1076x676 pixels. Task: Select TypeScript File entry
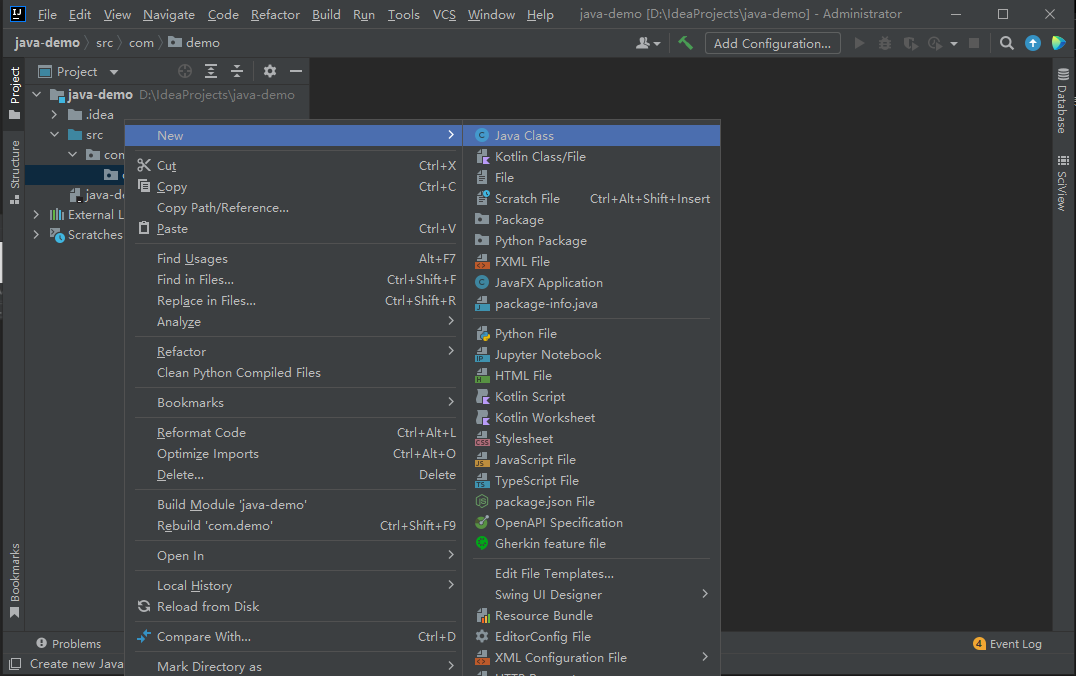tap(592, 481)
